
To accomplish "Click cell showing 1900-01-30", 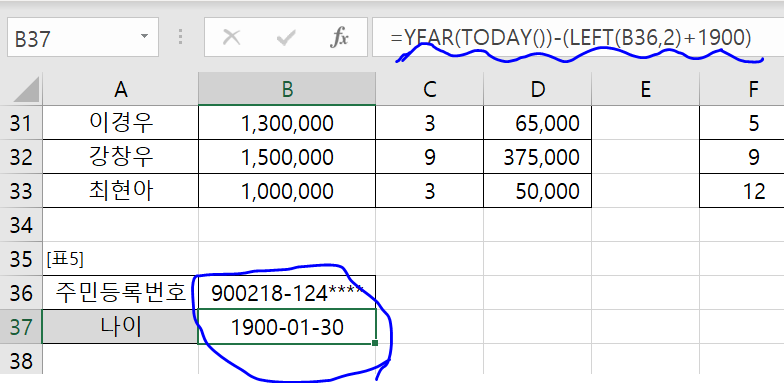I will click(287, 326).
